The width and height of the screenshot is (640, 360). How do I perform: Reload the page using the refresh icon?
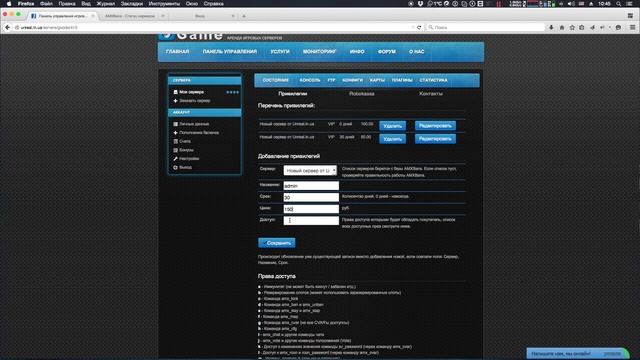[x=419, y=27]
